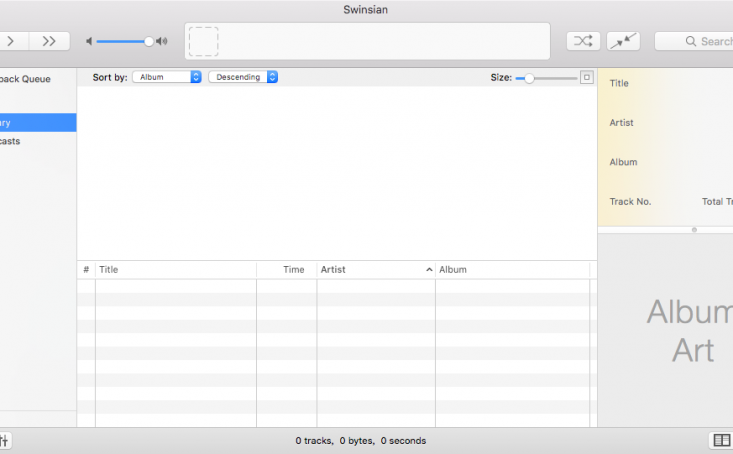
Task: Open the Sort by Album dropdown
Action: pos(167,77)
